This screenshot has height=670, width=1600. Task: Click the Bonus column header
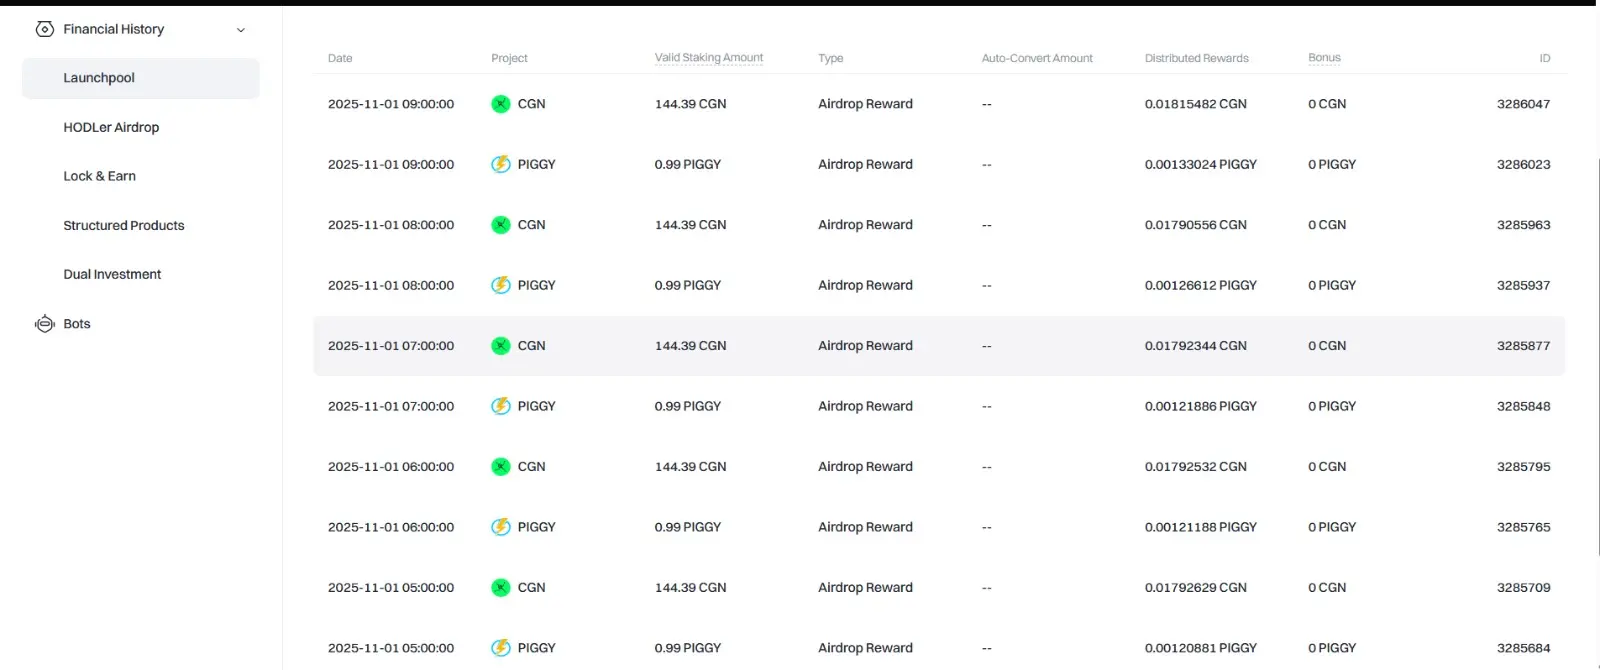point(1324,58)
